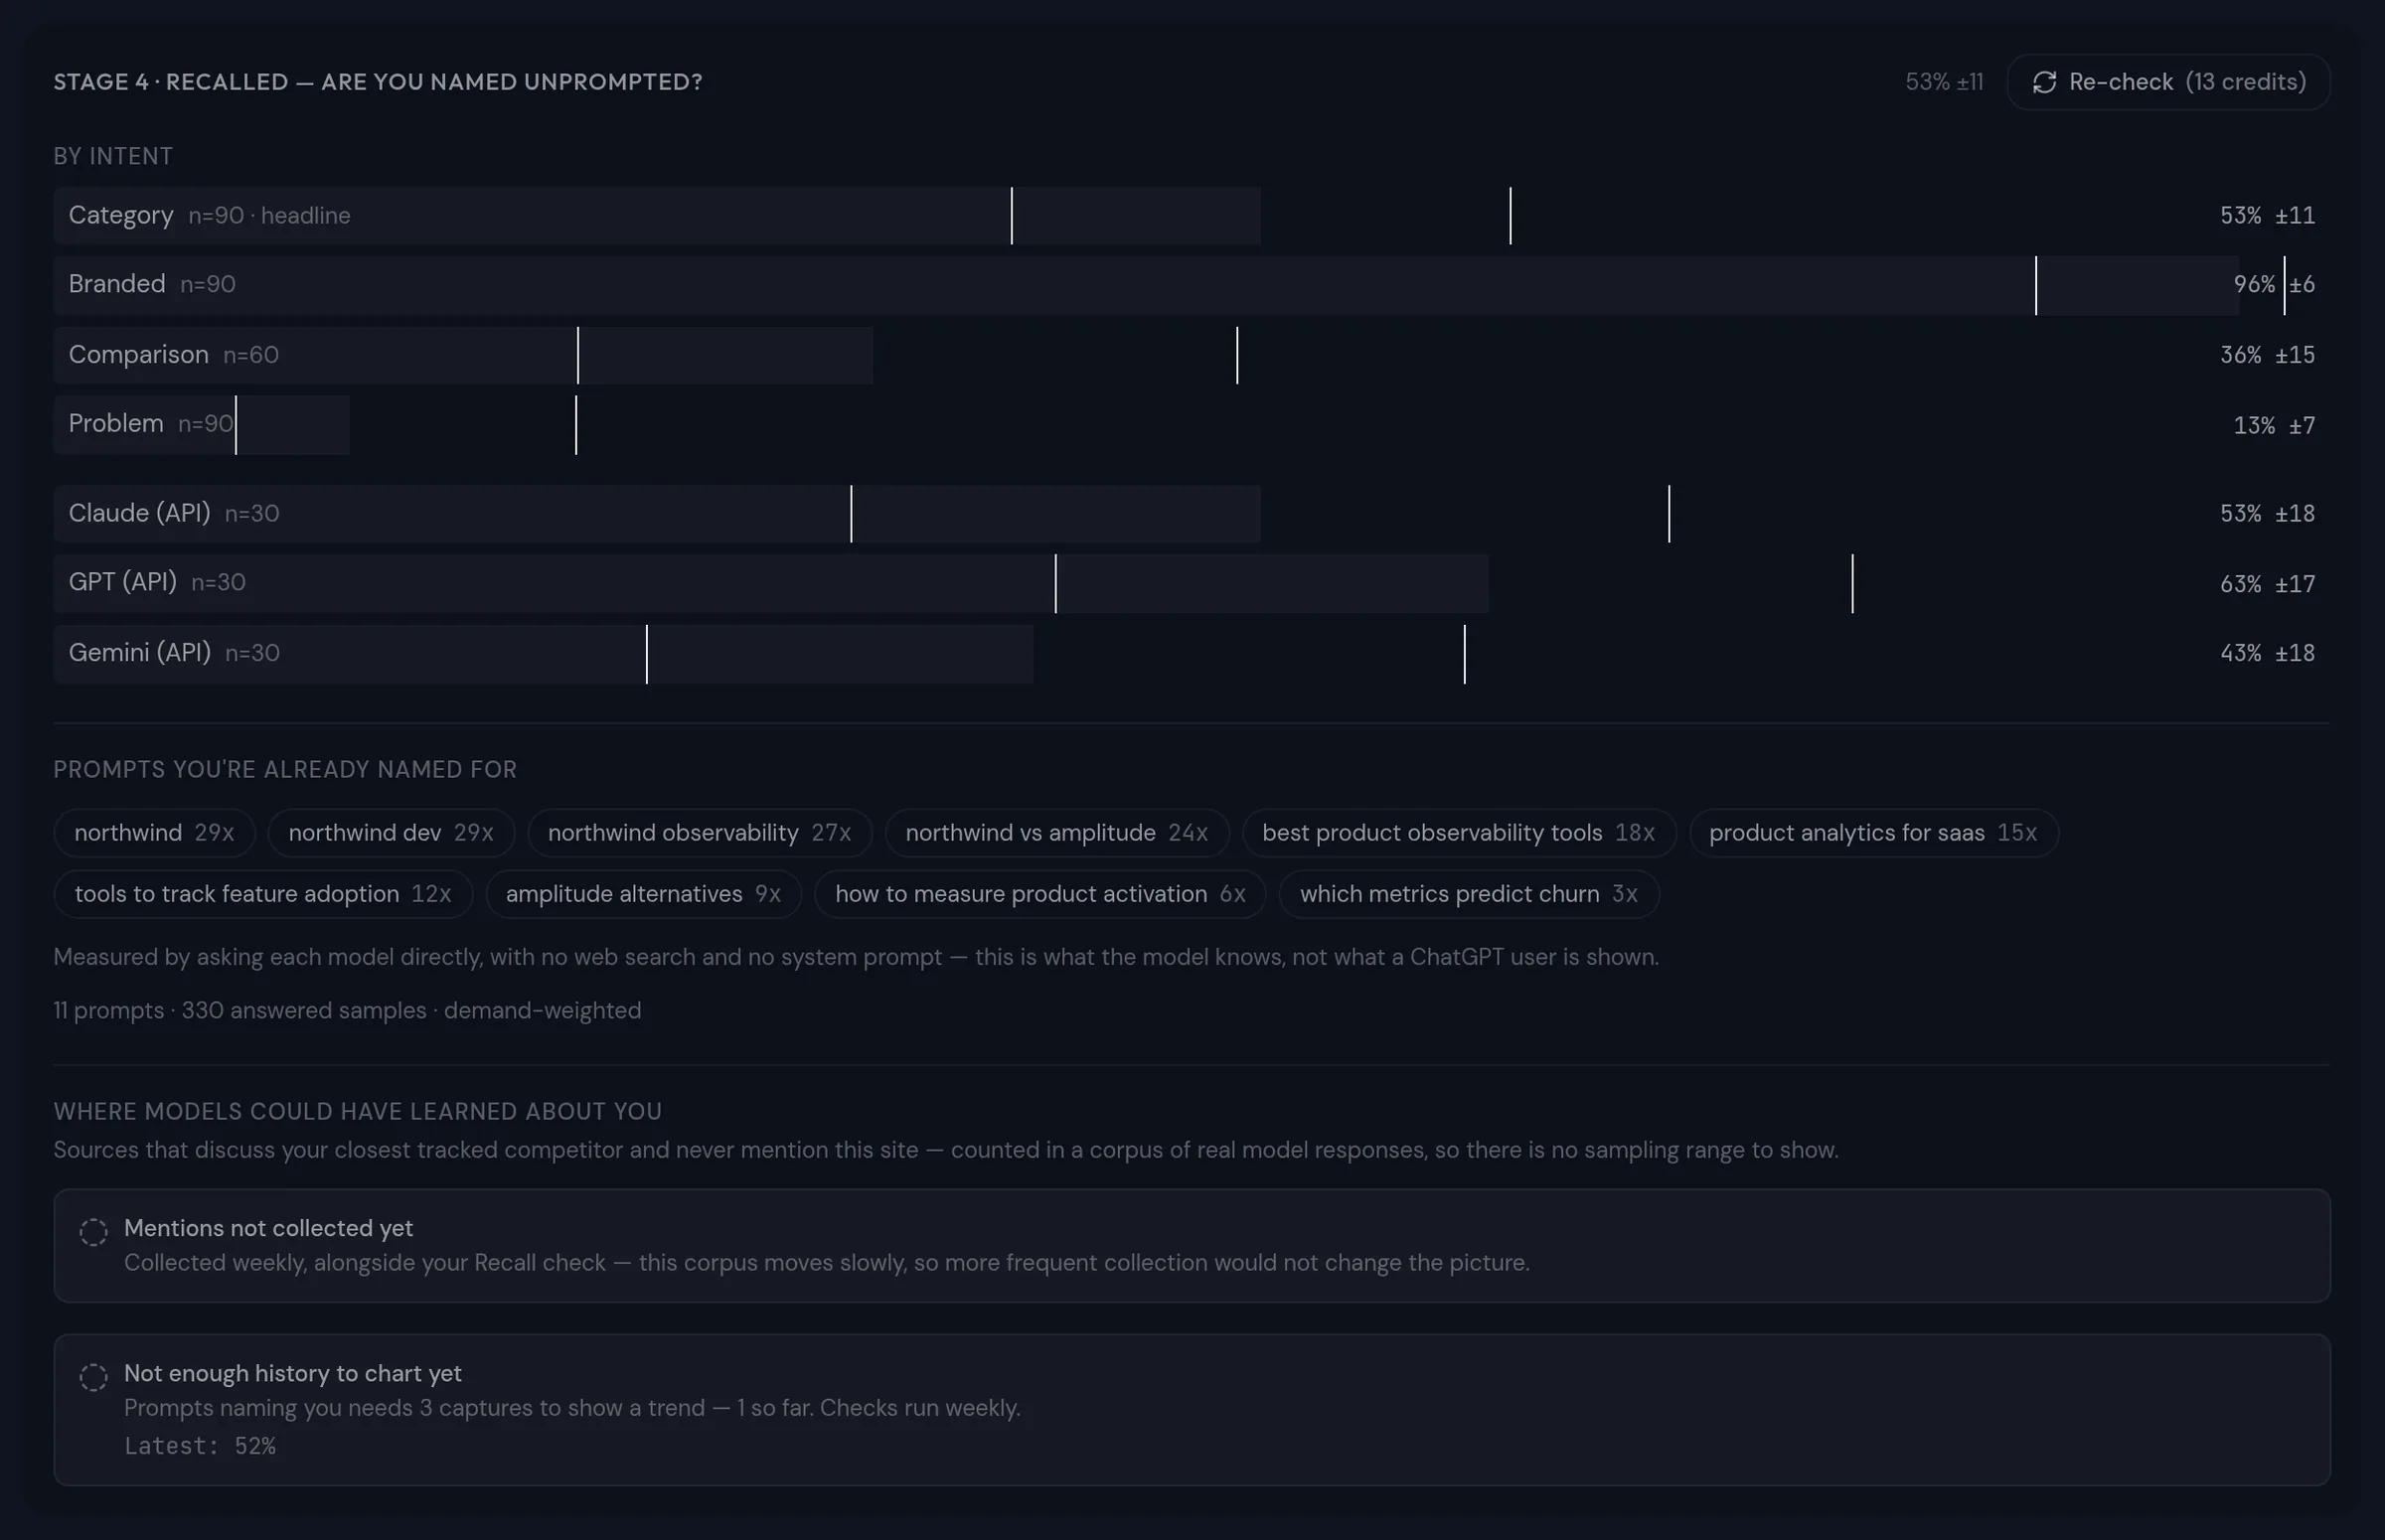
Task: Click the Problem row's "13% ±7" value
Action: click(x=2274, y=426)
